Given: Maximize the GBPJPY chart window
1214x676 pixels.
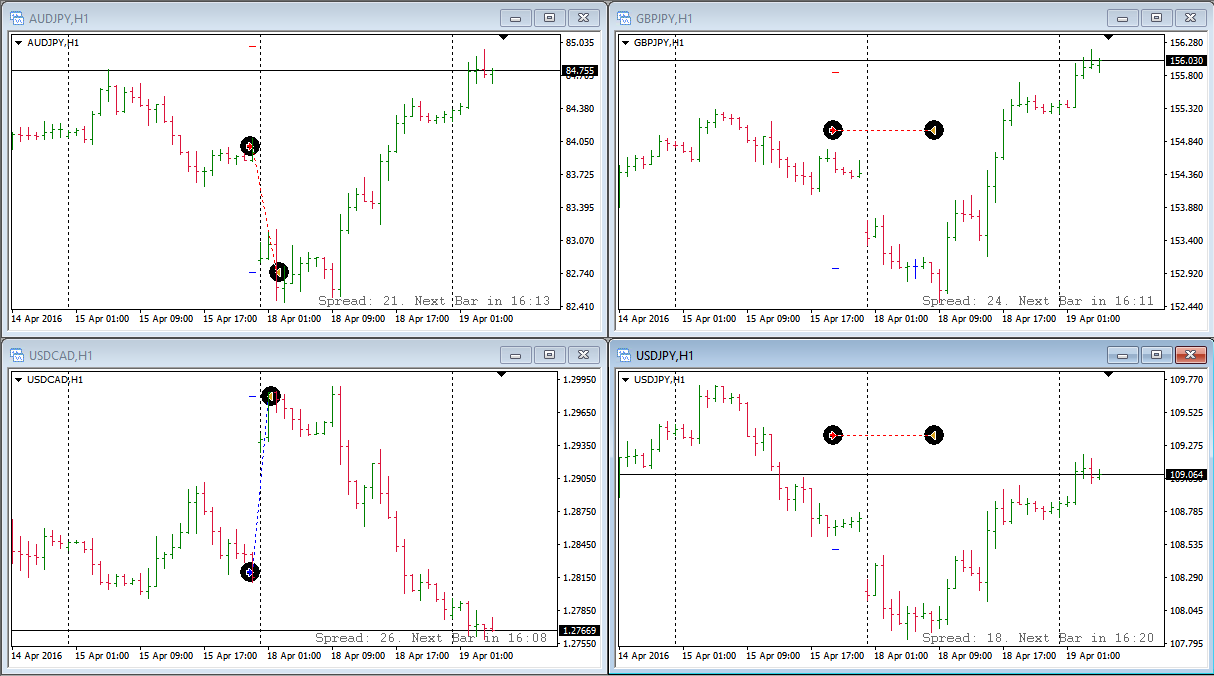Looking at the screenshot, I should 1157,18.
